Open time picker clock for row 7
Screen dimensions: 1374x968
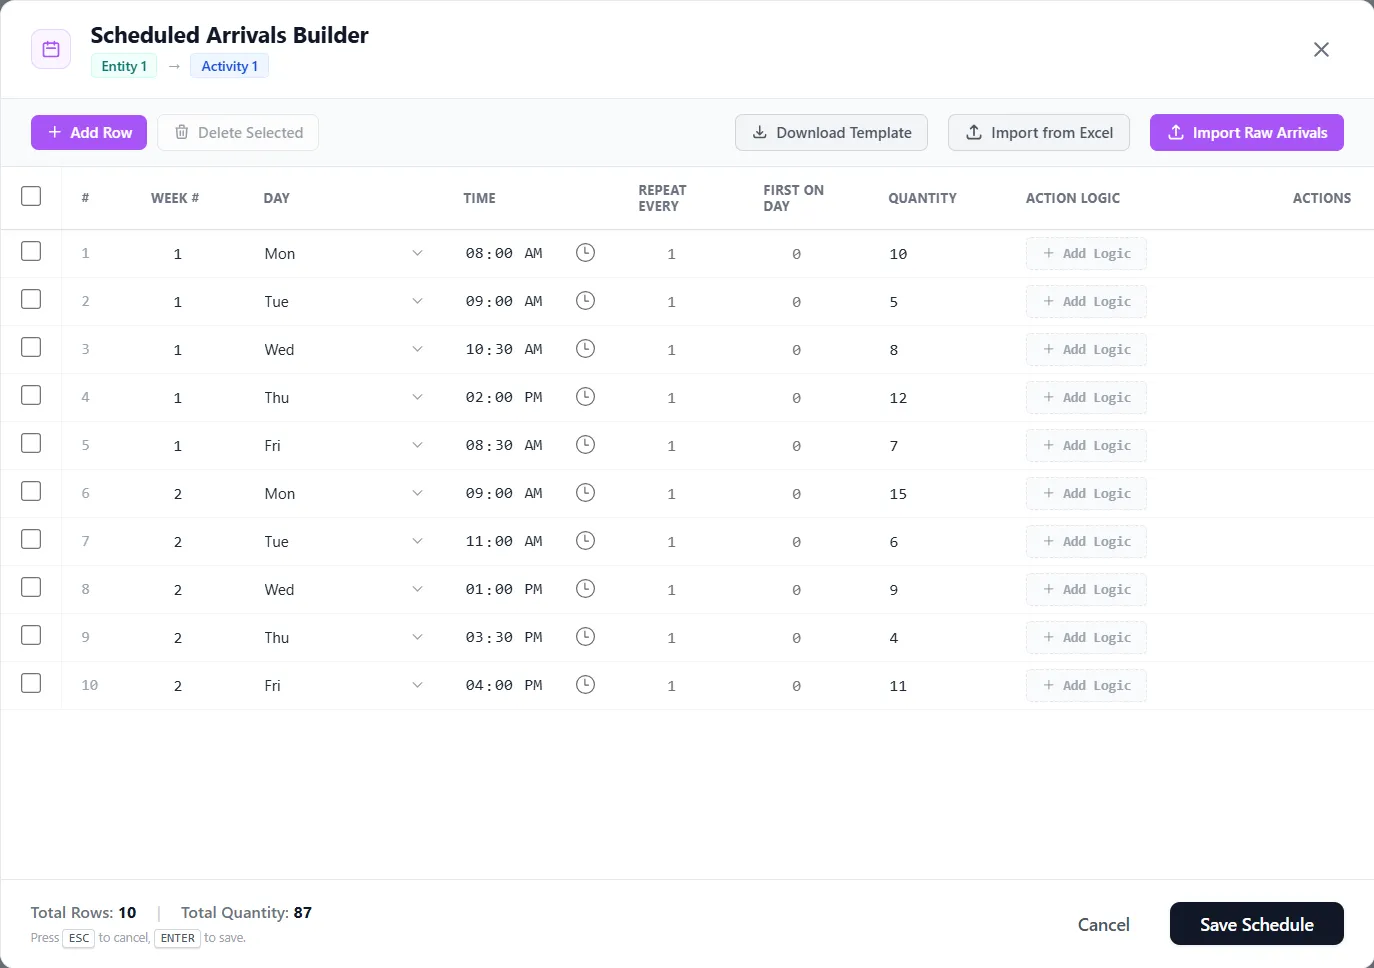click(586, 541)
